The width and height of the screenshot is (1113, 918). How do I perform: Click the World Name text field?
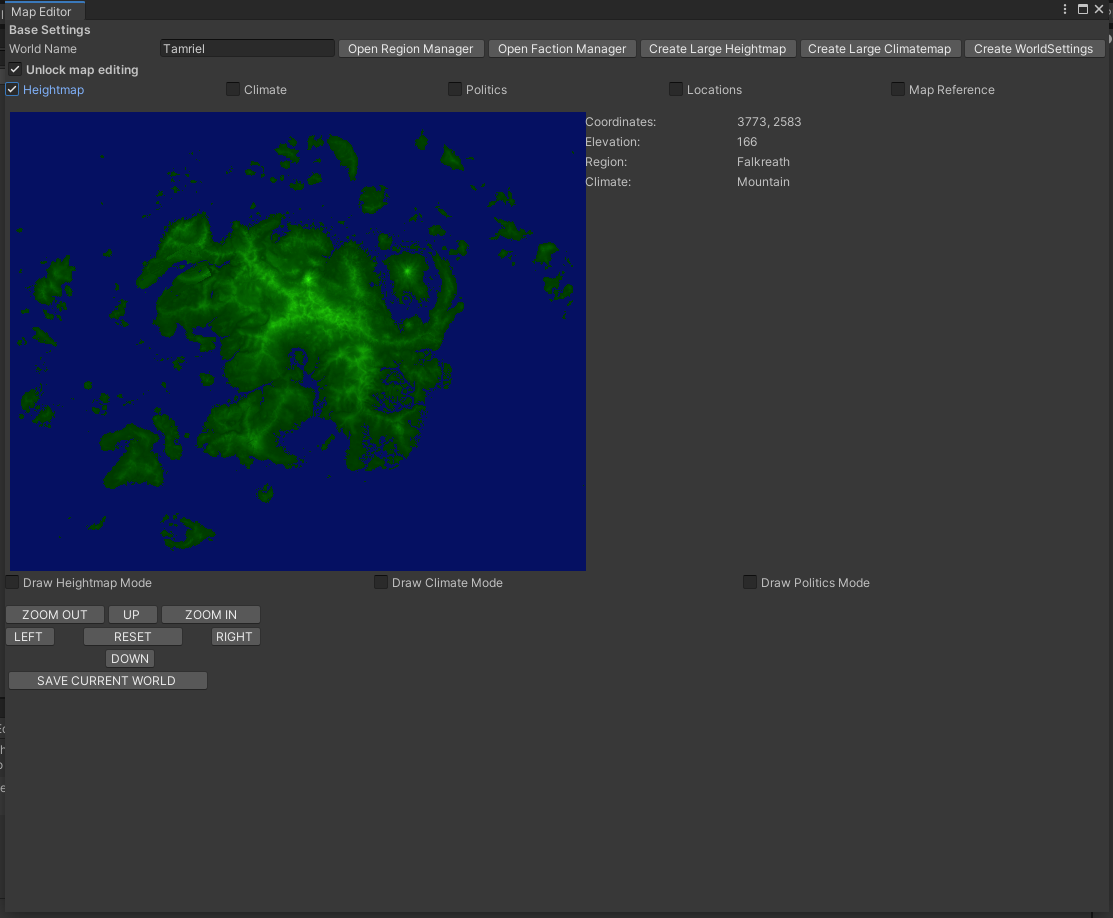click(247, 49)
